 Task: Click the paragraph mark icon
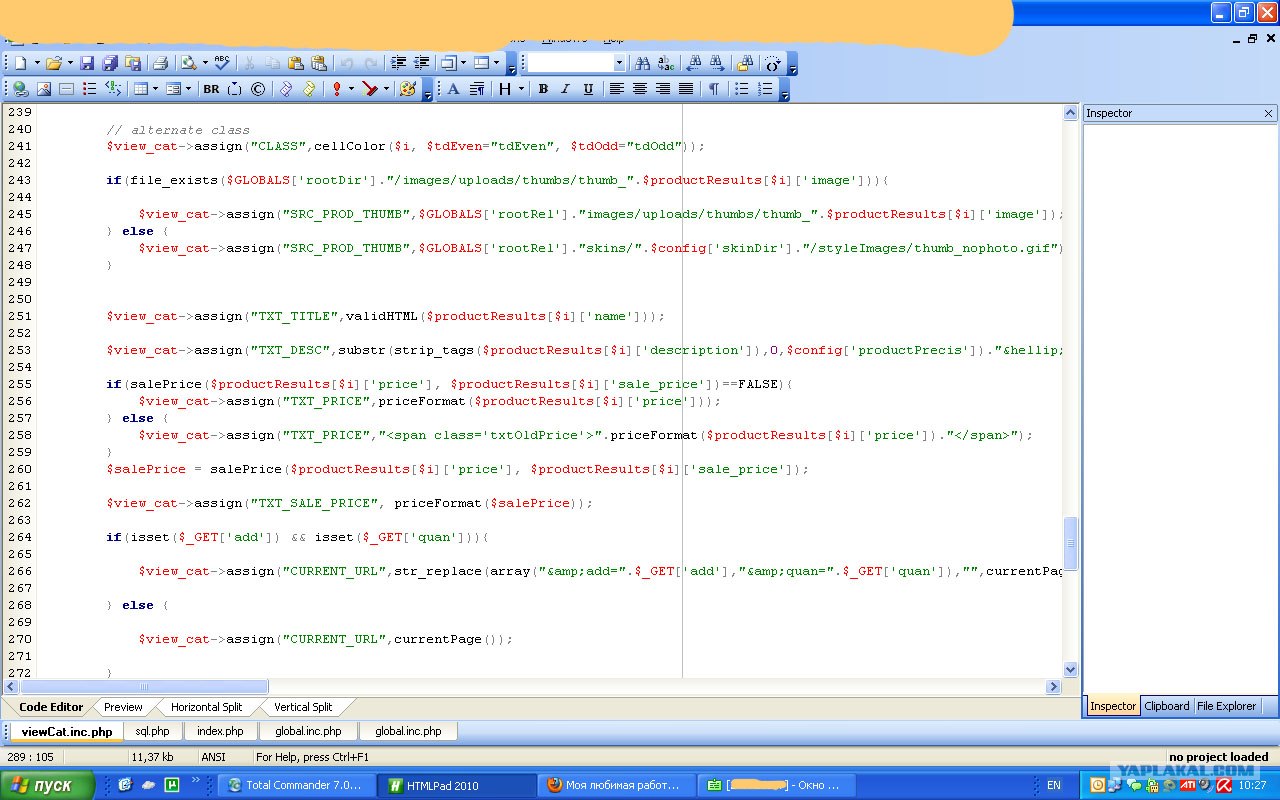[x=714, y=89]
